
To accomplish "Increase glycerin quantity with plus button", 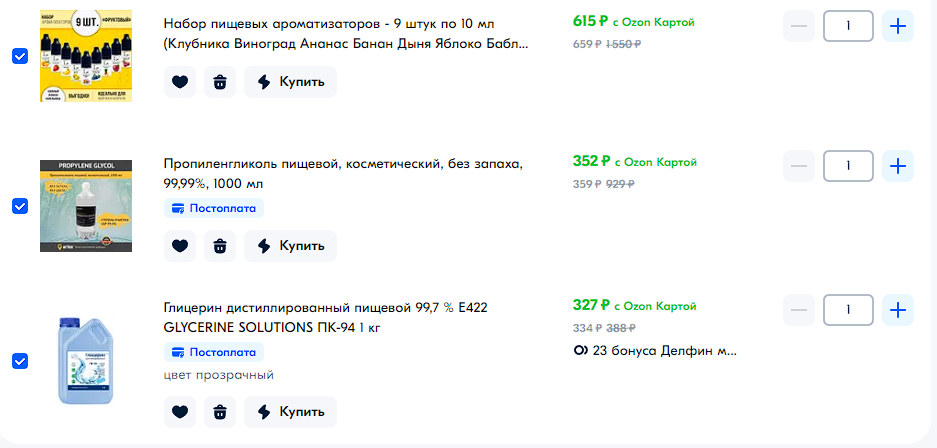I will tap(898, 310).
